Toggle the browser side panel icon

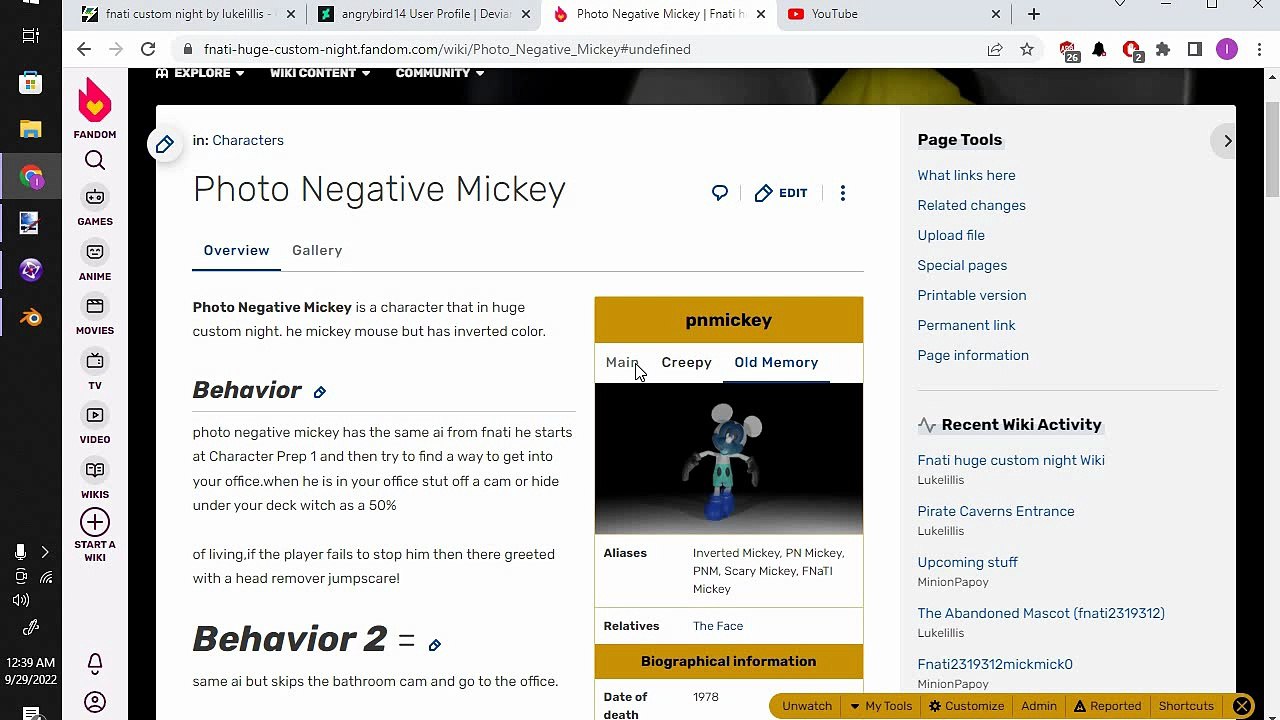tap(1195, 49)
